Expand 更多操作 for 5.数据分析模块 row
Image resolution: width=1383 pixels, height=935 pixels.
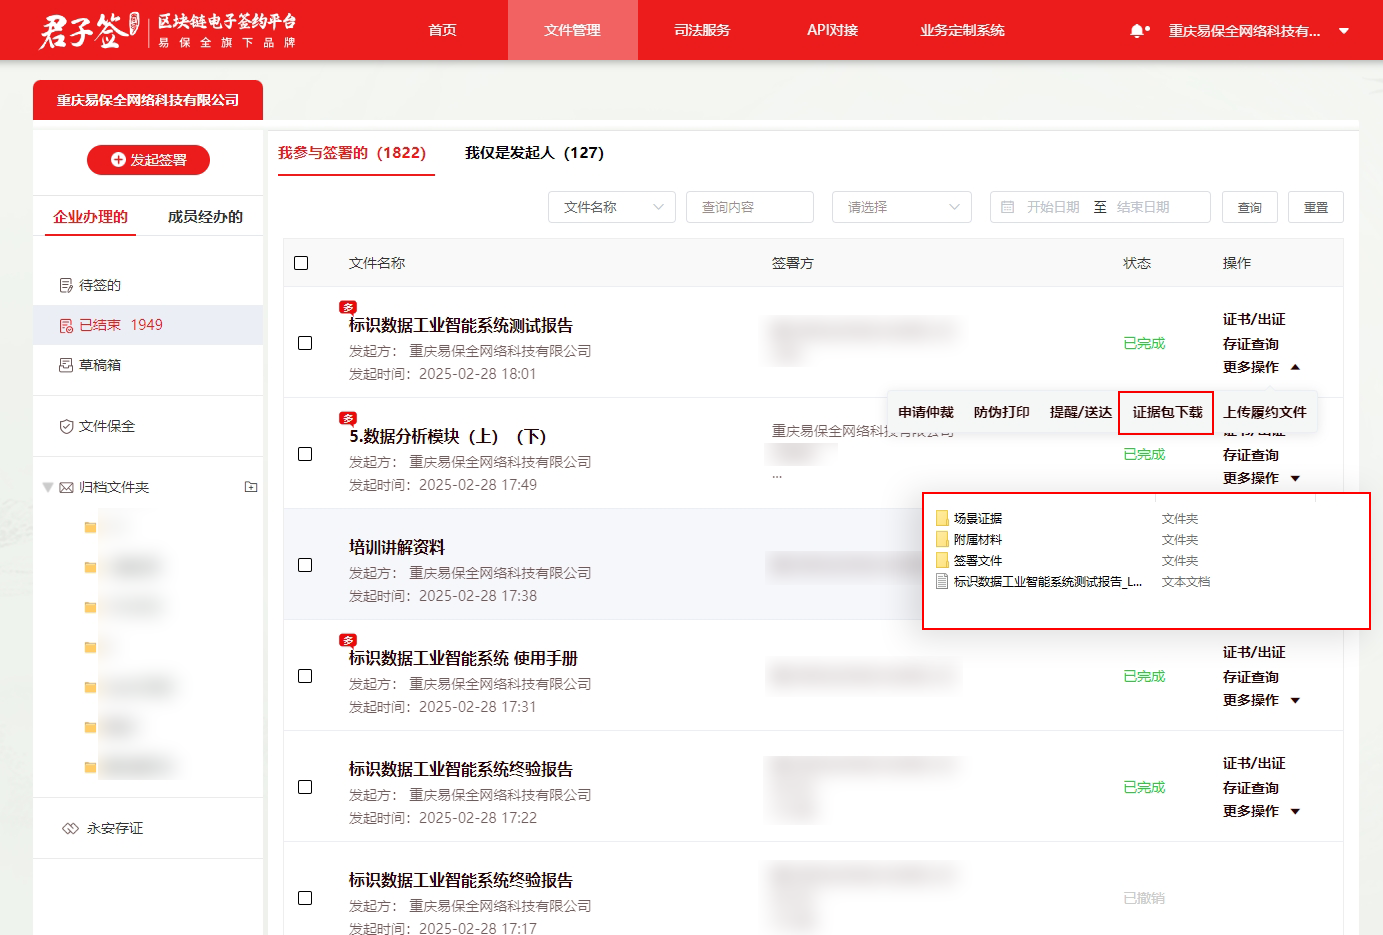(1261, 478)
